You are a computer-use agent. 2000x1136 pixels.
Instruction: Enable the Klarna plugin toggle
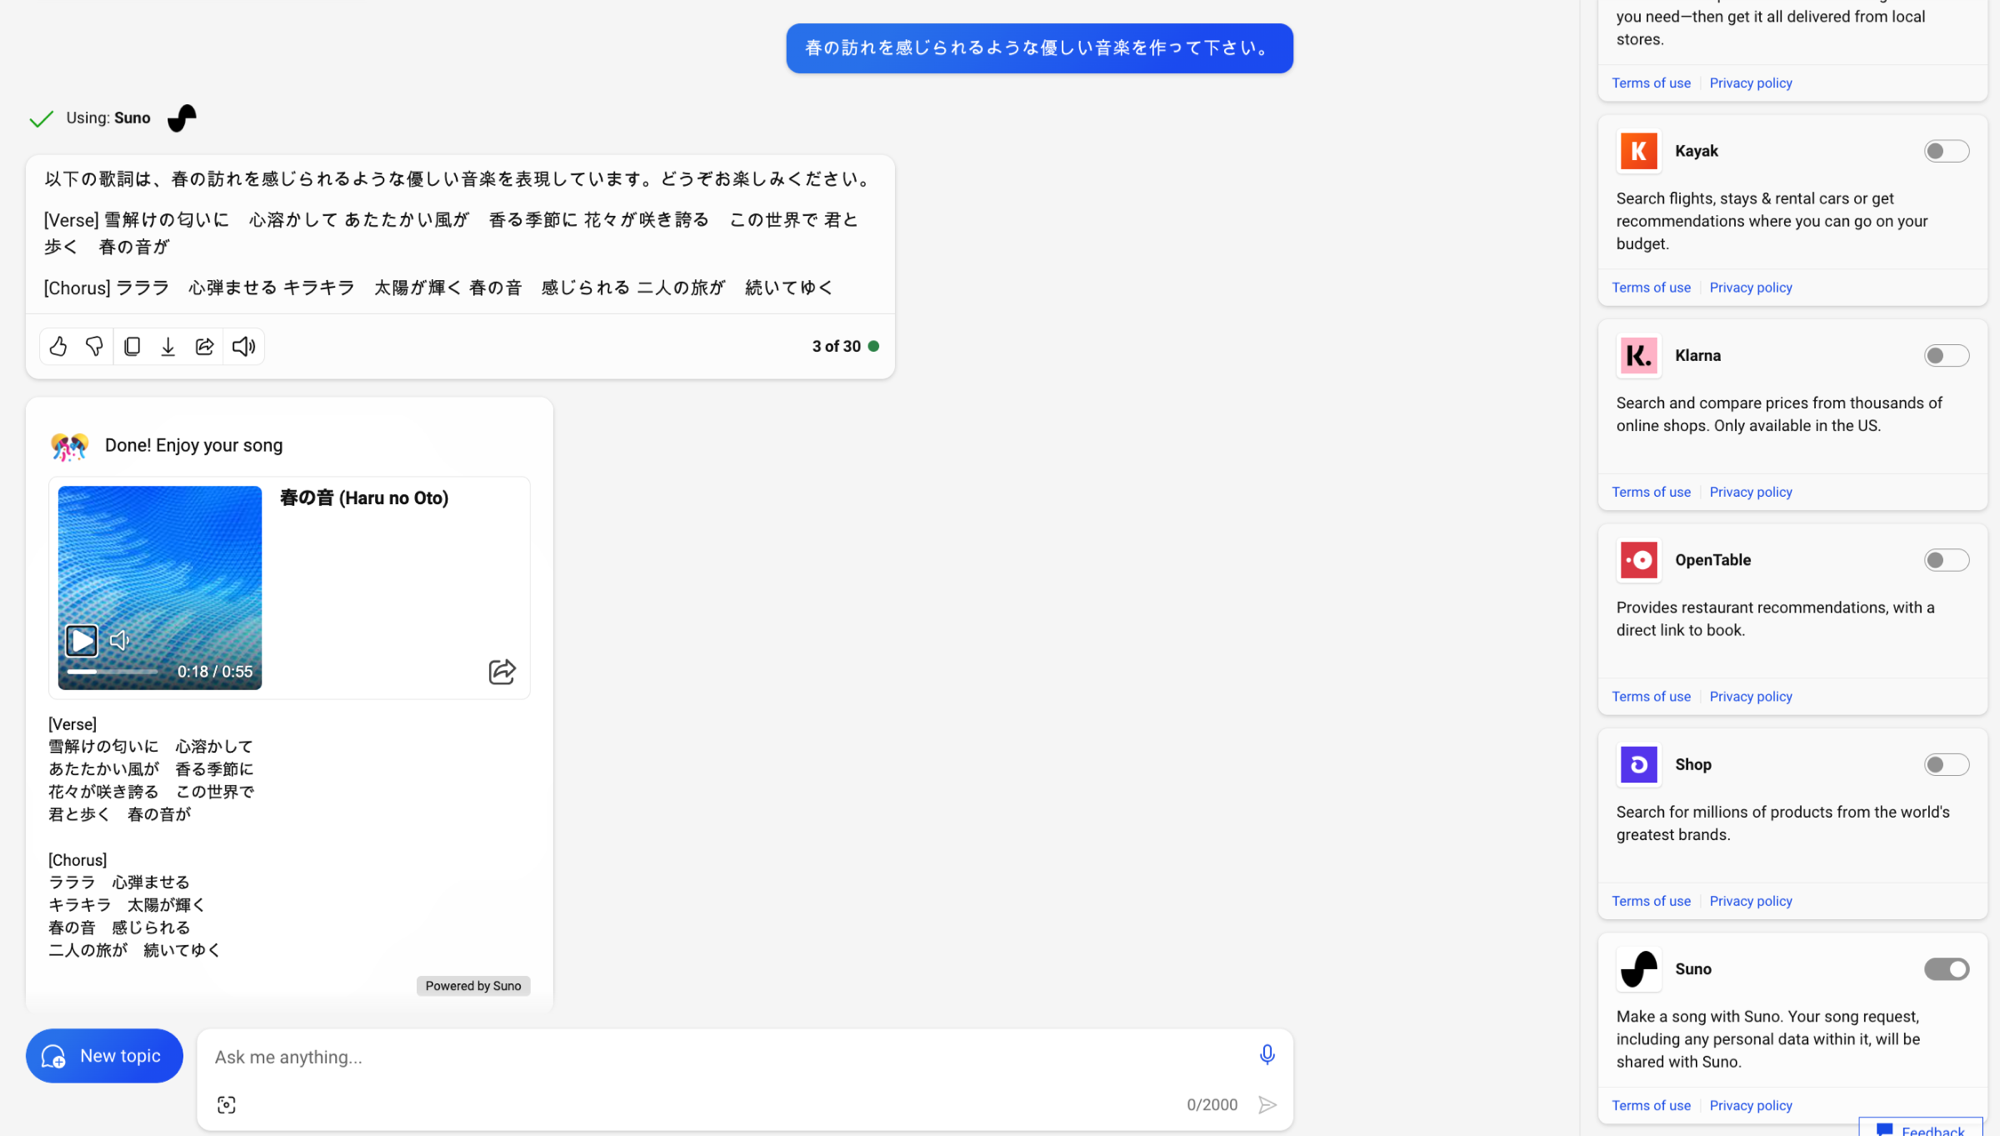(x=1946, y=356)
